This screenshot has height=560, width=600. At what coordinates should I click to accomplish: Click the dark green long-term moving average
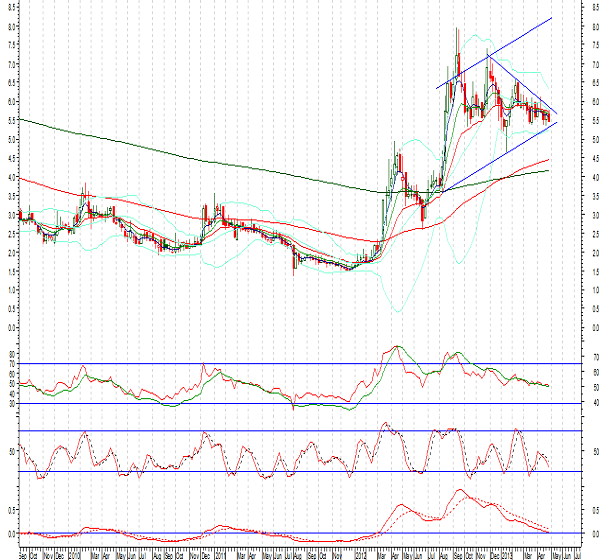[200, 160]
